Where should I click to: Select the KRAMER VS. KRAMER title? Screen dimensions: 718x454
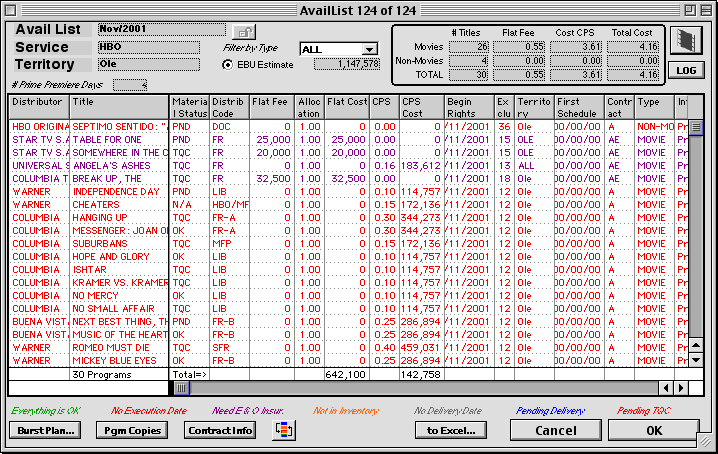120,282
